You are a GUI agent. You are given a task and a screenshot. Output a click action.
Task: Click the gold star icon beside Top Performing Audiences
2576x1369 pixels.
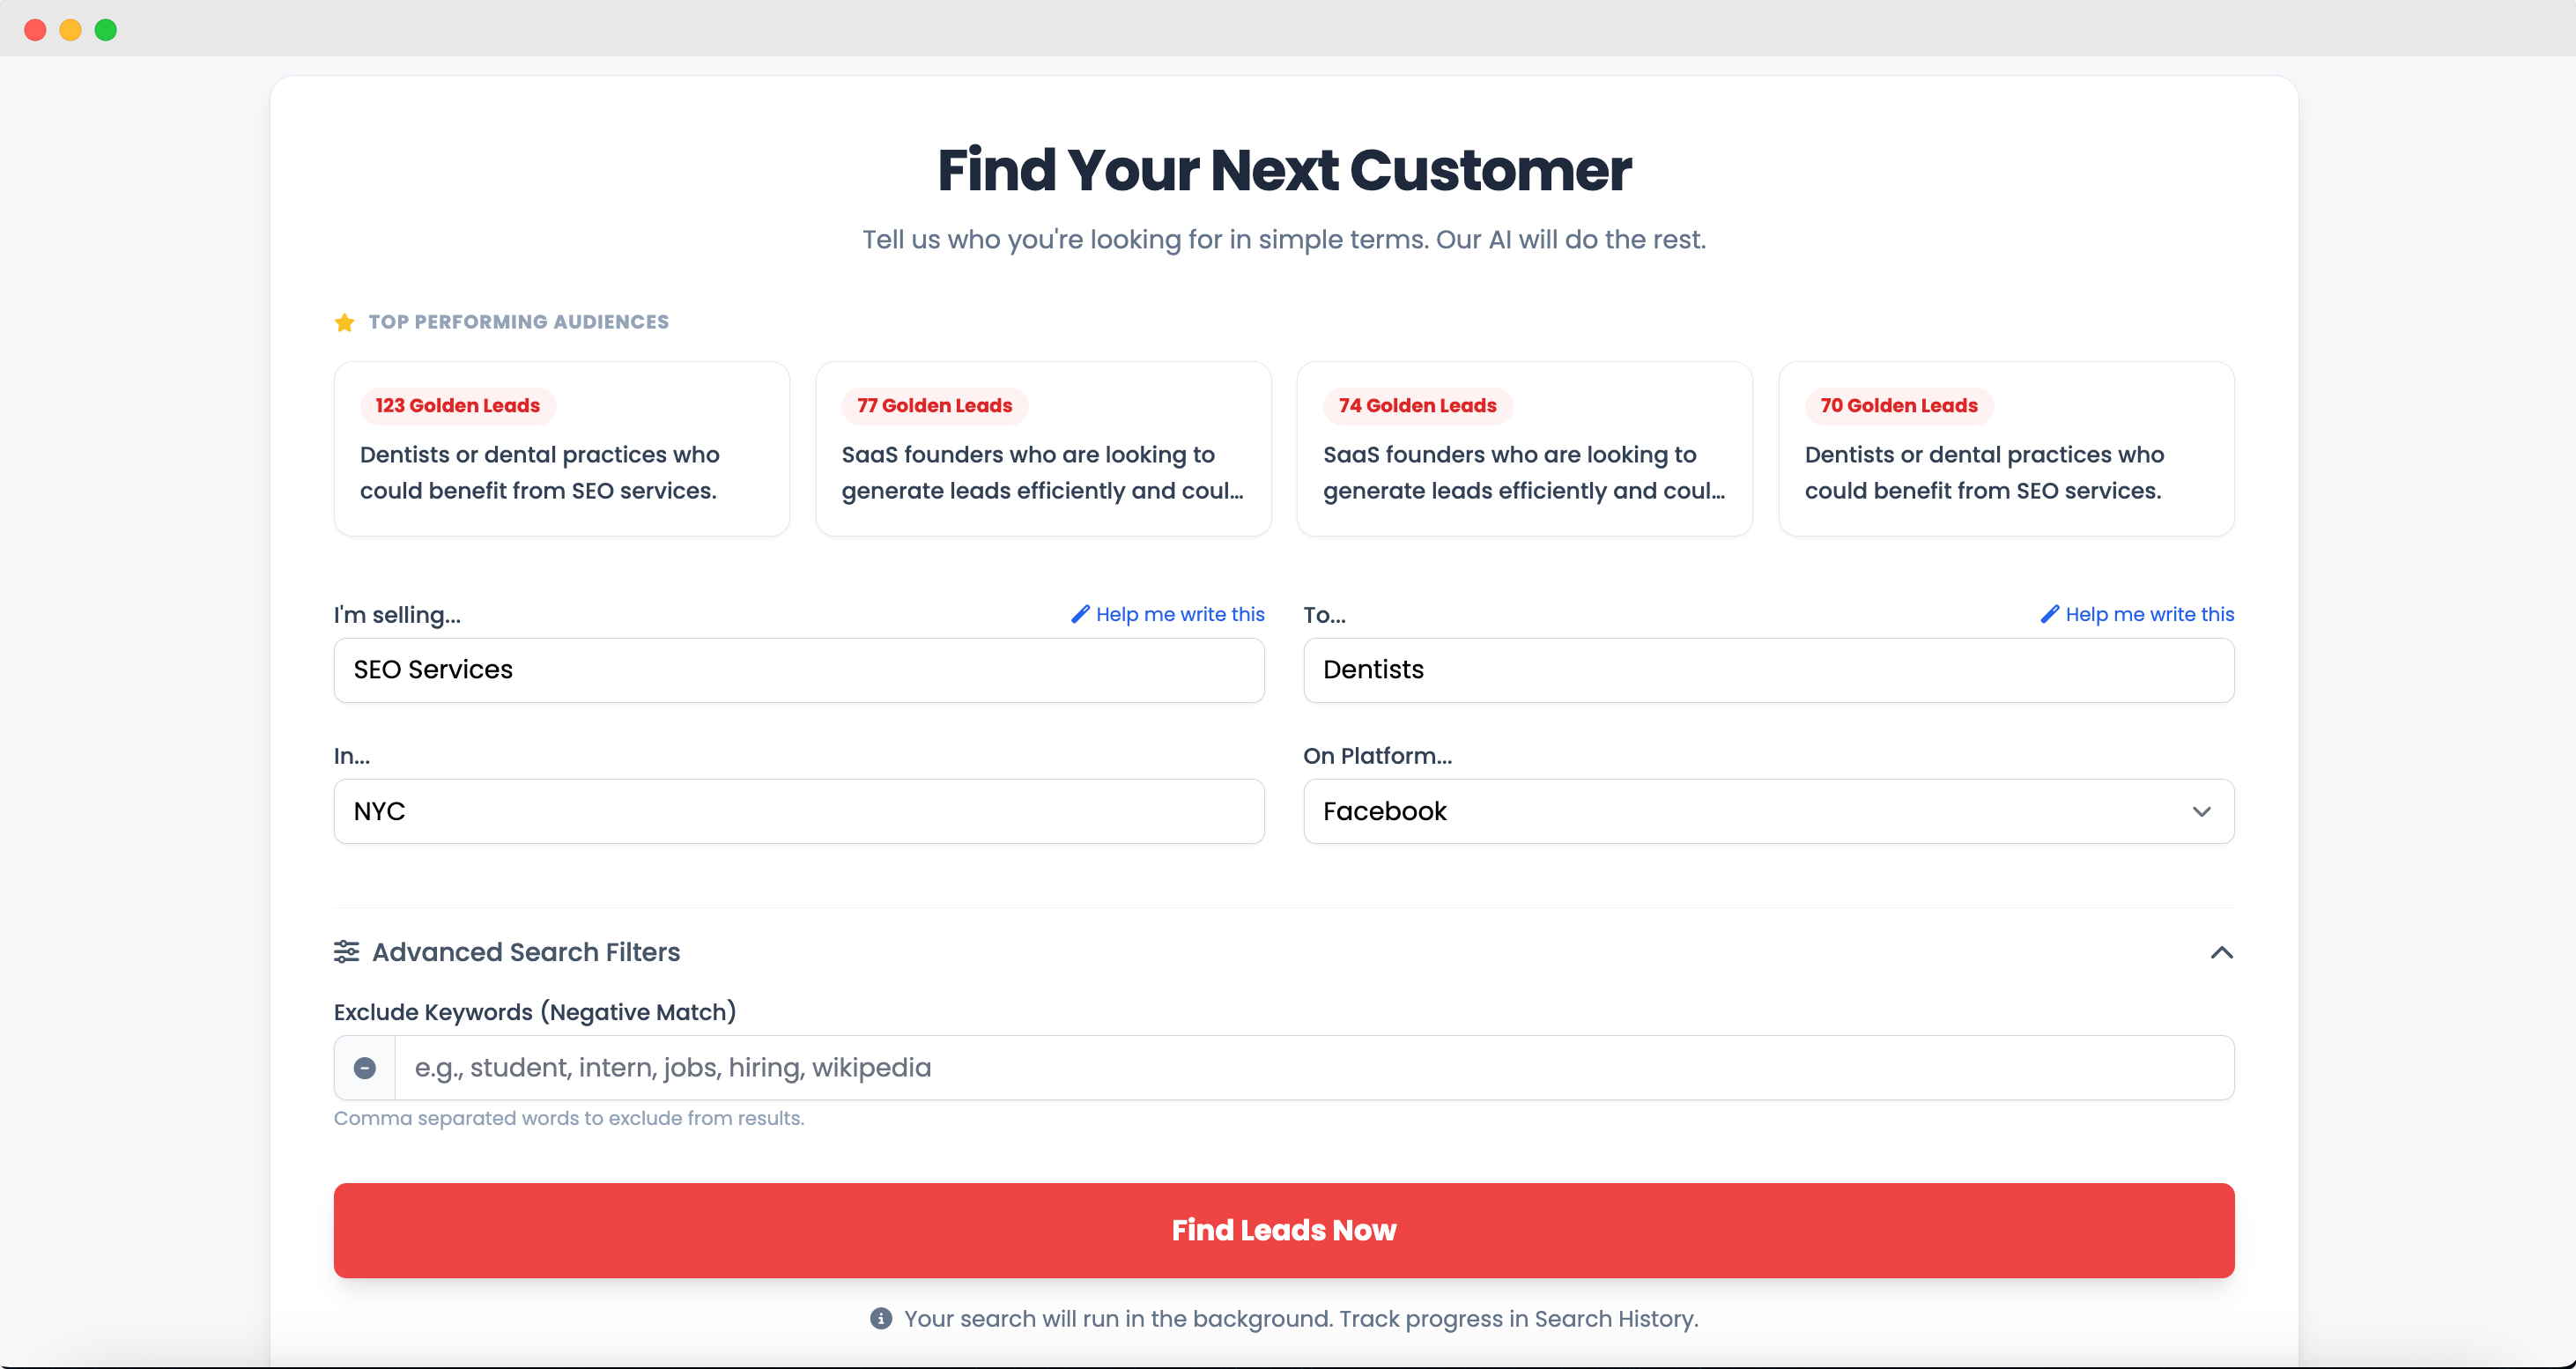pyautogui.click(x=344, y=322)
